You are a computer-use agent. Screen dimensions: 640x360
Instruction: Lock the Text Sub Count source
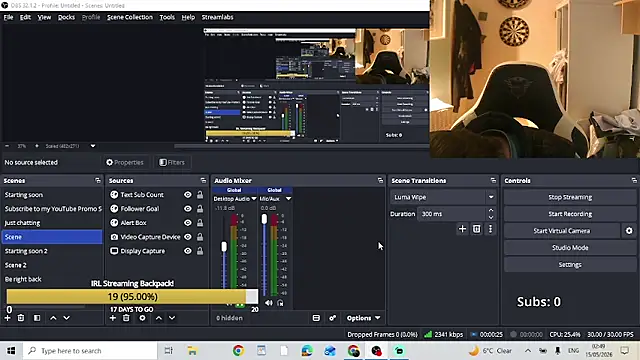200,195
